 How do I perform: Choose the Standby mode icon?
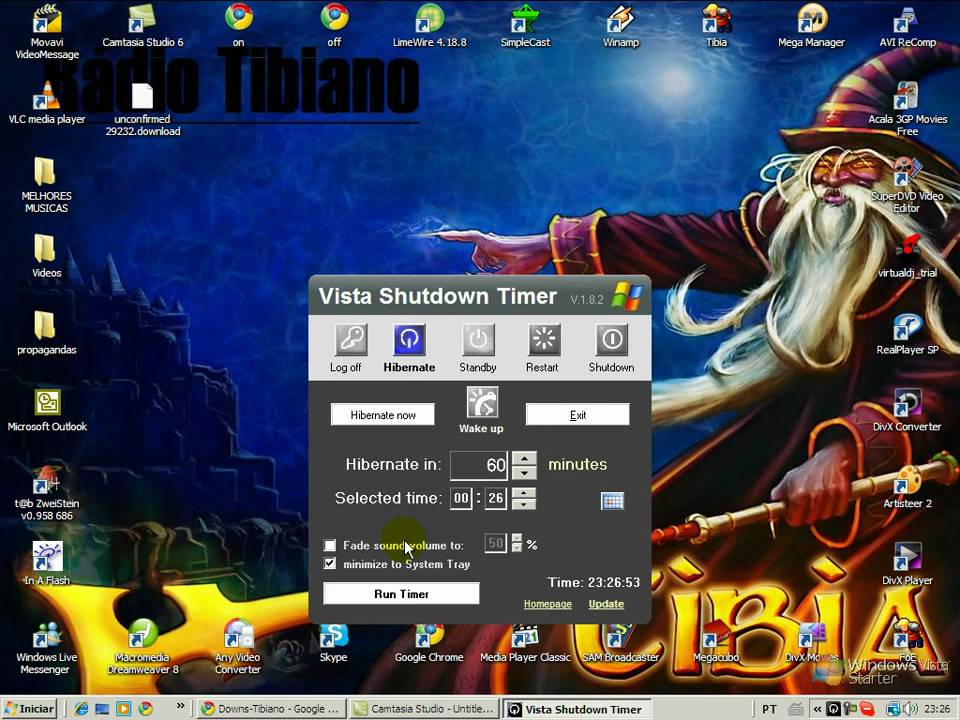tap(478, 340)
